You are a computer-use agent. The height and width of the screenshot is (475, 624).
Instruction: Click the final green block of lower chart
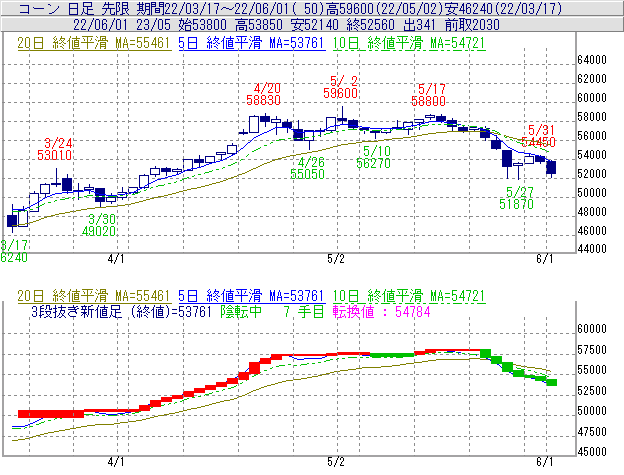tap(552, 382)
